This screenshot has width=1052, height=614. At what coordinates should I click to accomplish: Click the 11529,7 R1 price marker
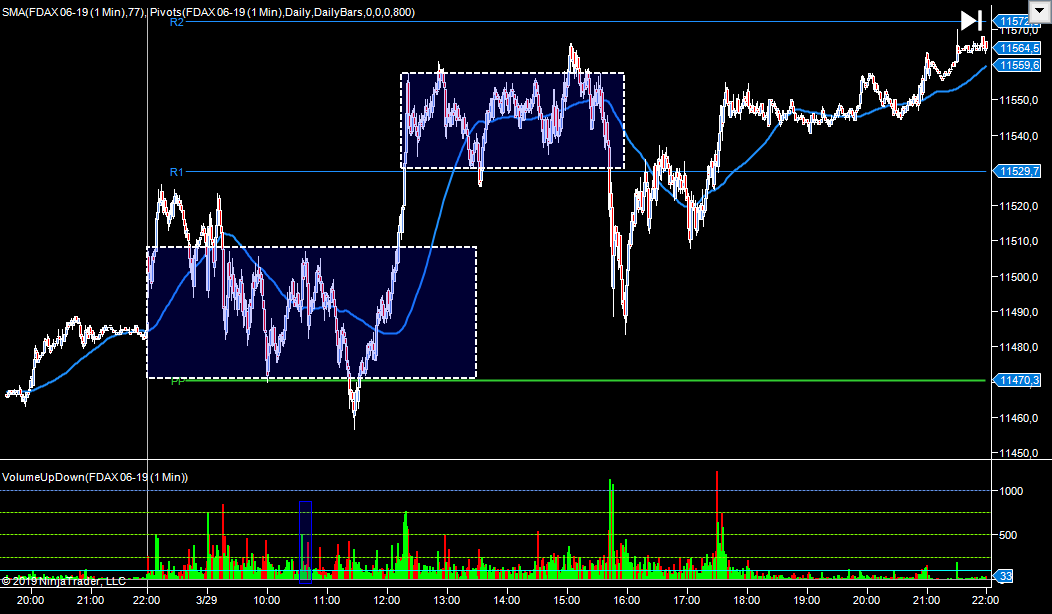click(x=1018, y=172)
